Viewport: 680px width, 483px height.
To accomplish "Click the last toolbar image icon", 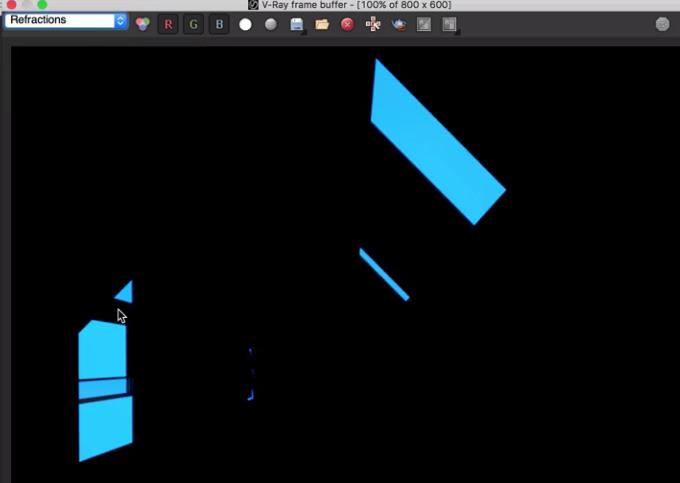I will (450, 25).
